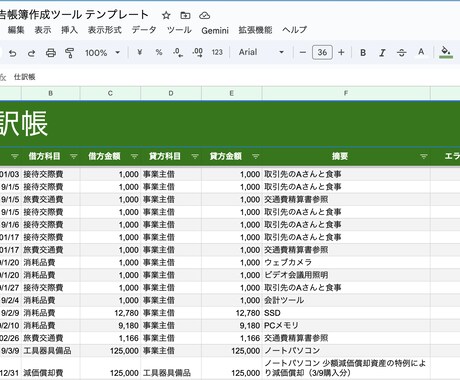Toggle bold formatting
Viewport: 460px width, 380px height.
pos(363,52)
